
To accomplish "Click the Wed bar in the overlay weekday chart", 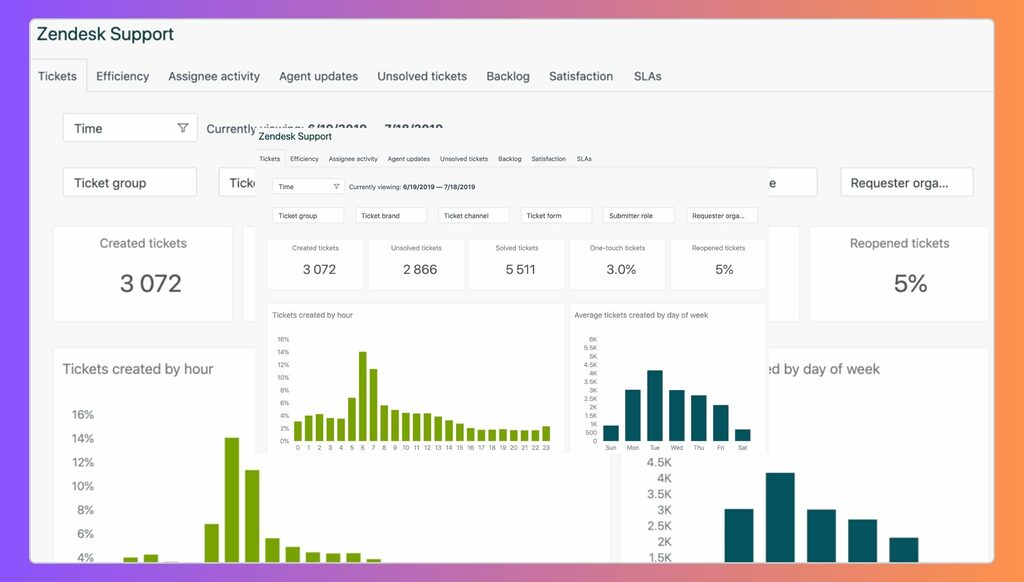I will [x=677, y=415].
